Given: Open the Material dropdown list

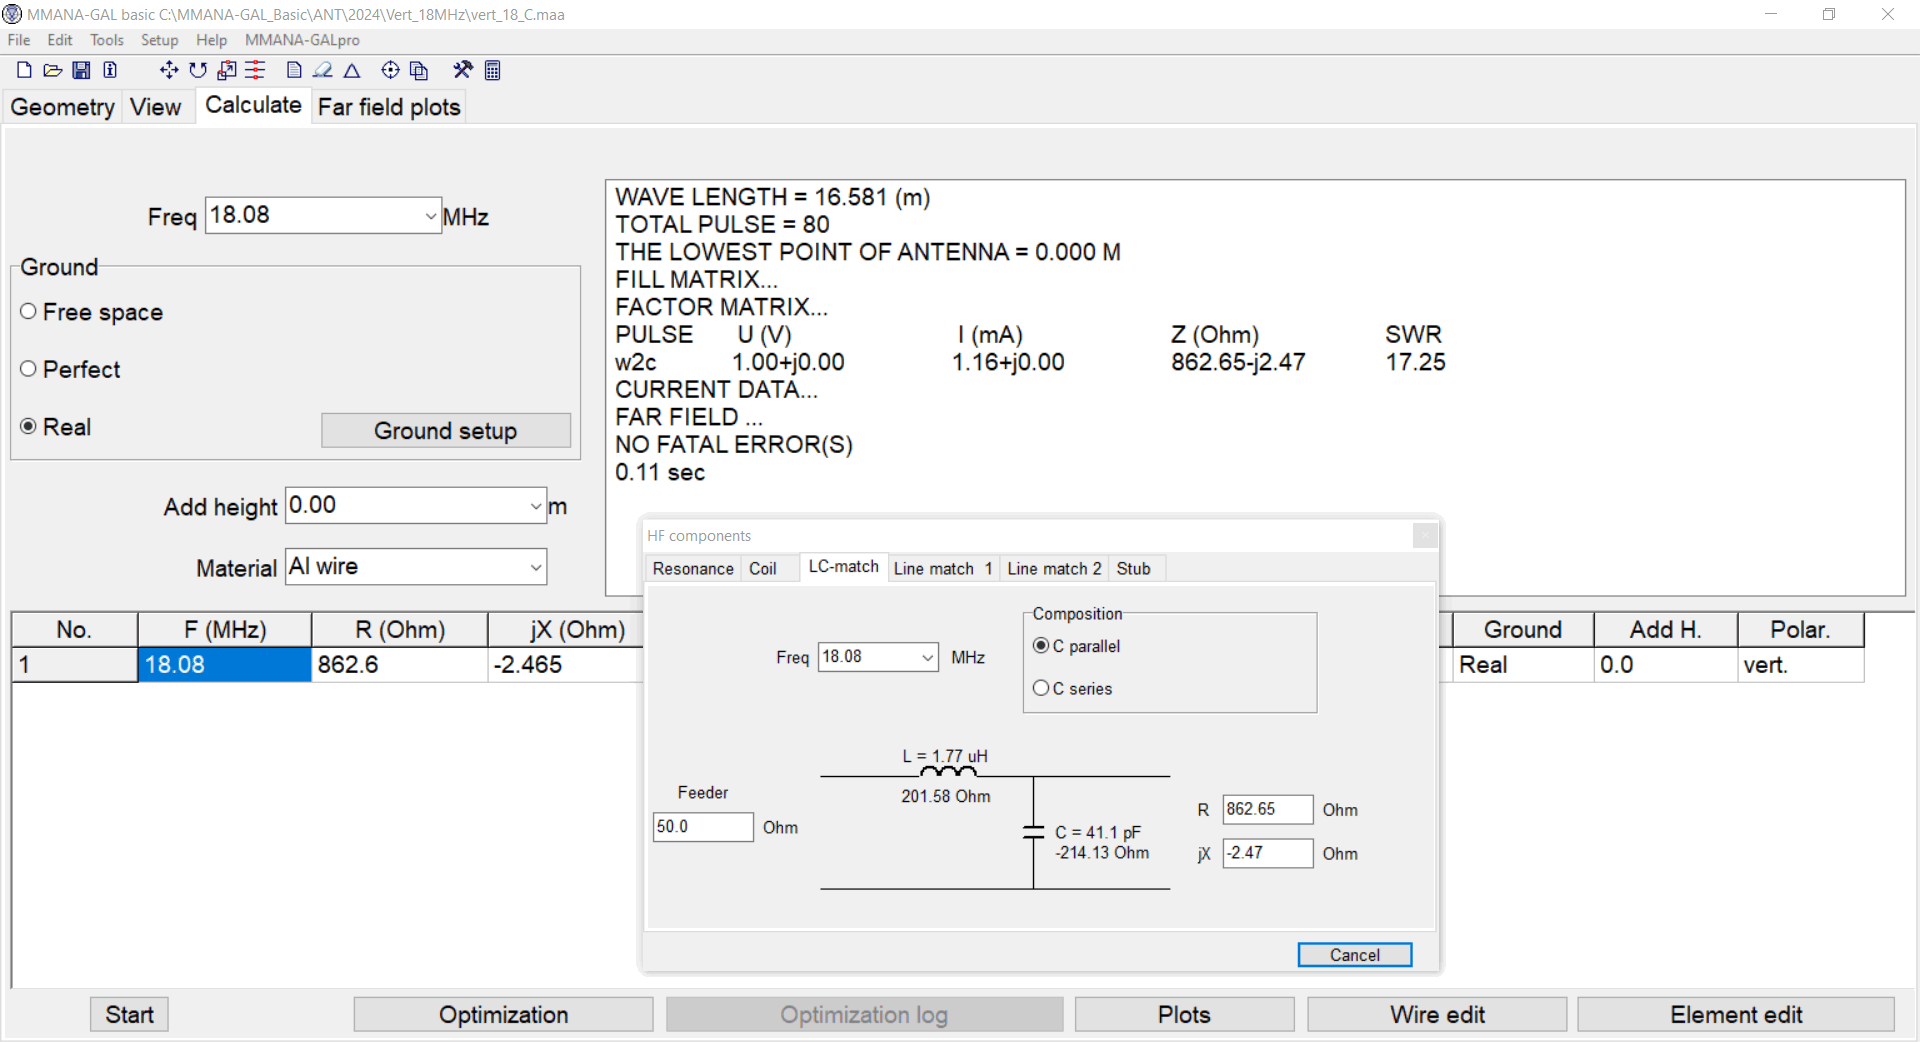Looking at the screenshot, I should (535, 568).
